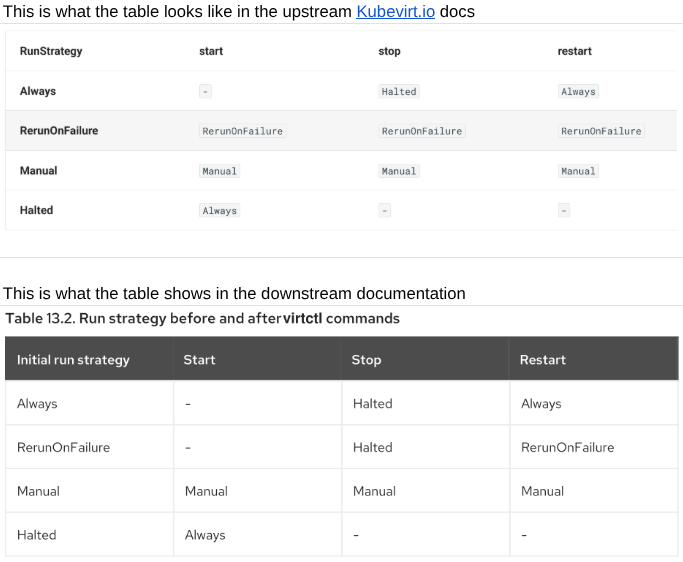Click the lowercase stop column header

pyautogui.click(x=389, y=51)
